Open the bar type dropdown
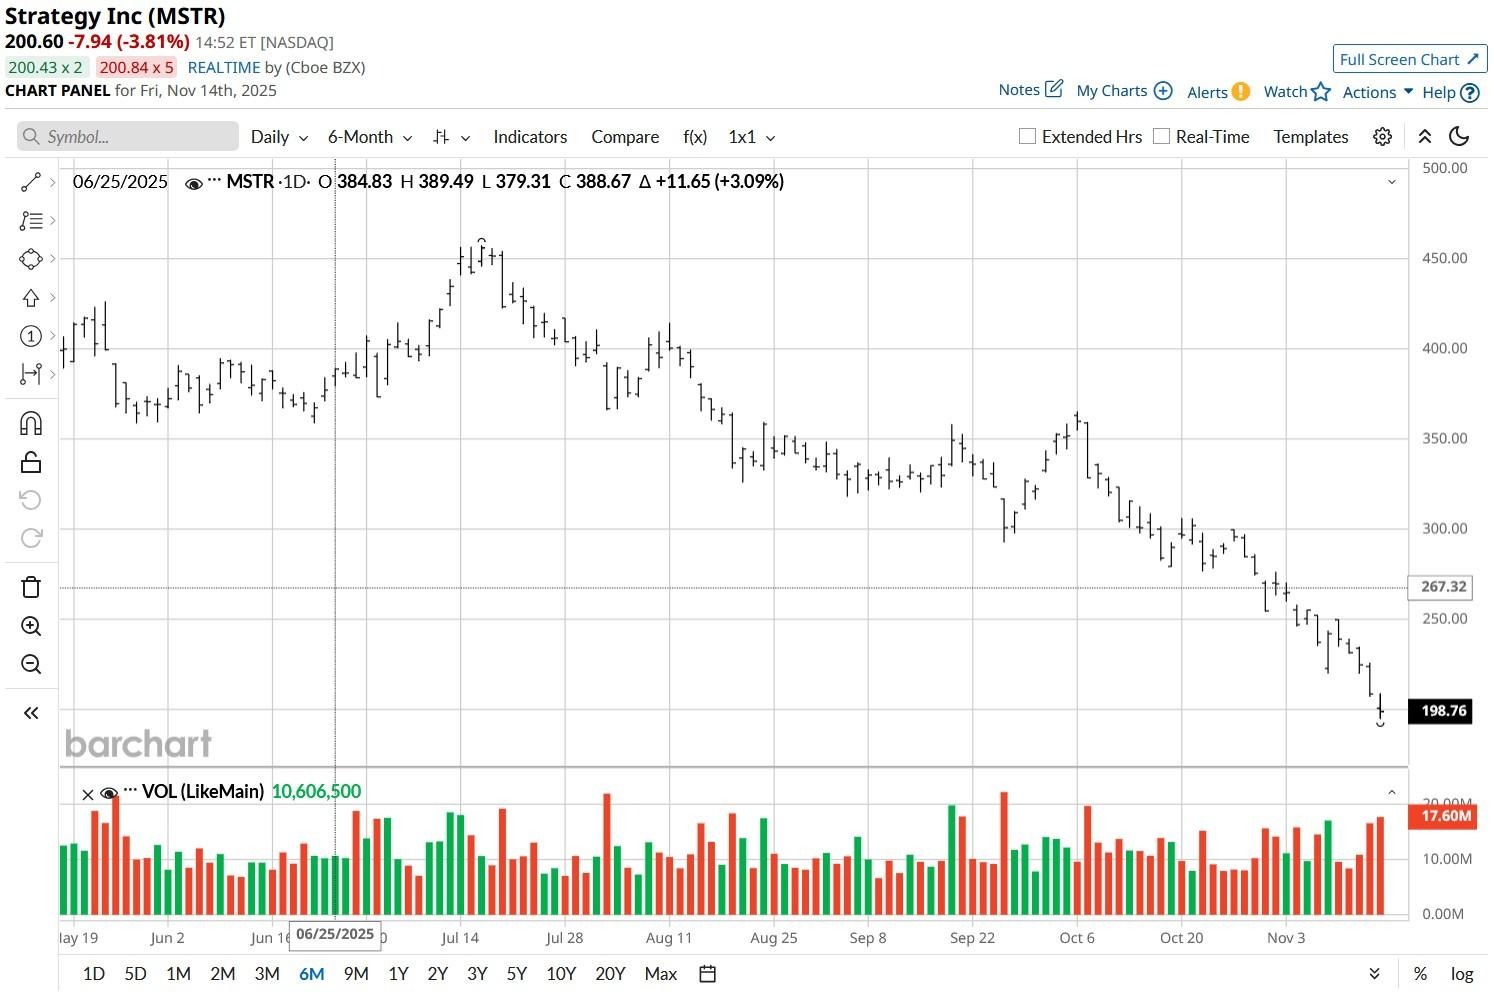This screenshot has height=1000, width=1494. click(451, 137)
